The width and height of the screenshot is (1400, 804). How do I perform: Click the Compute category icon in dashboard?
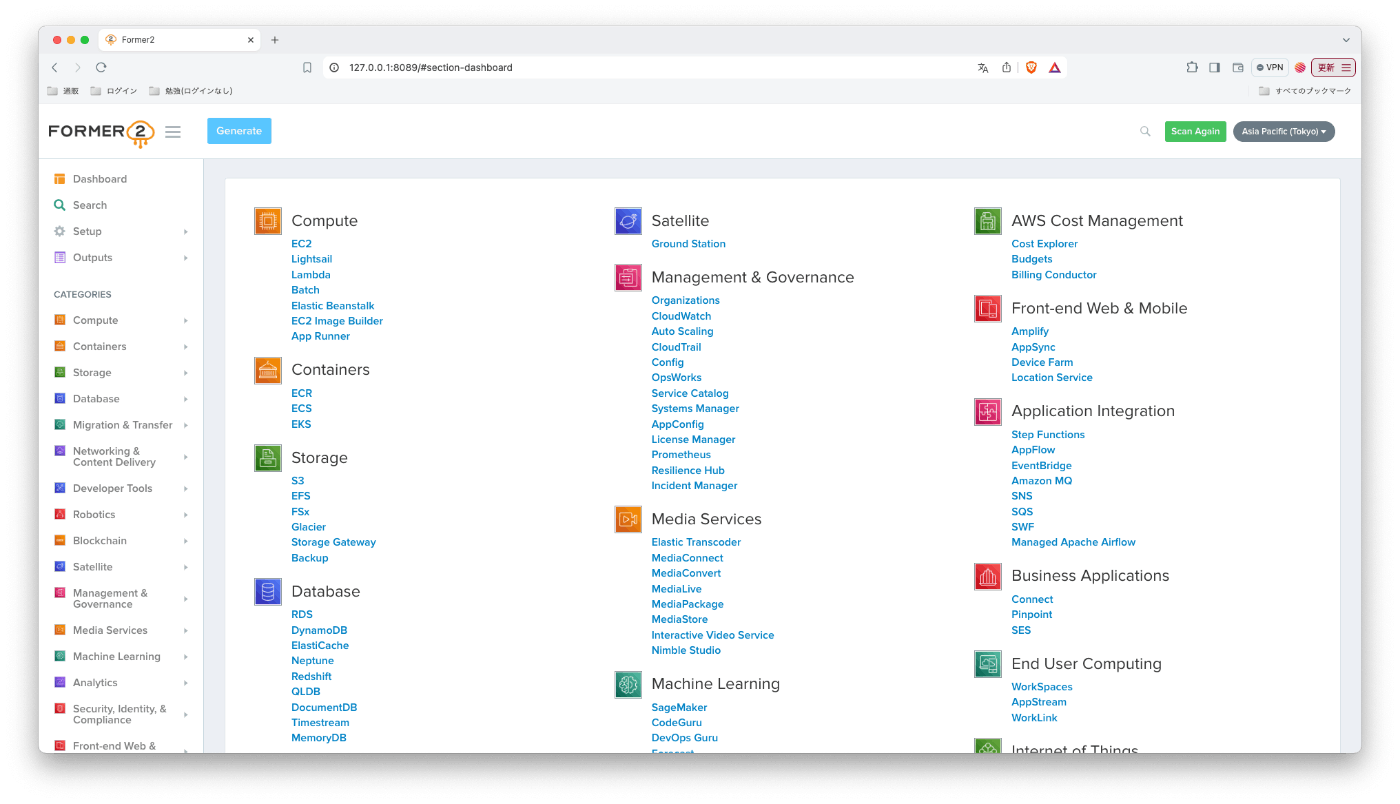(267, 221)
